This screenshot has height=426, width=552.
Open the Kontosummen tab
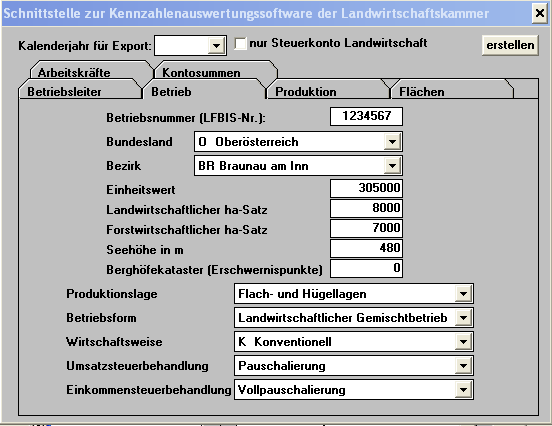point(201,73)
